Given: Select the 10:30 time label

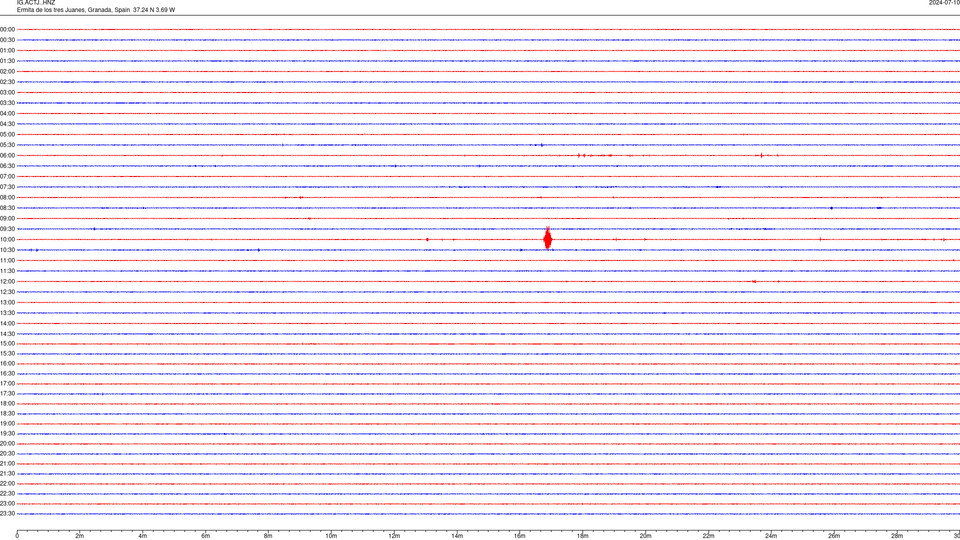Looking at the screenshot, I should pos(7,250).
